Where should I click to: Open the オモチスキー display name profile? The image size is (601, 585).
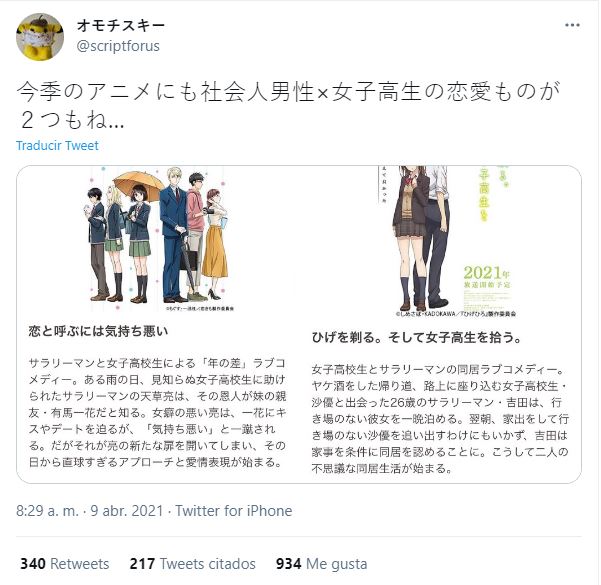pos(120,26)
